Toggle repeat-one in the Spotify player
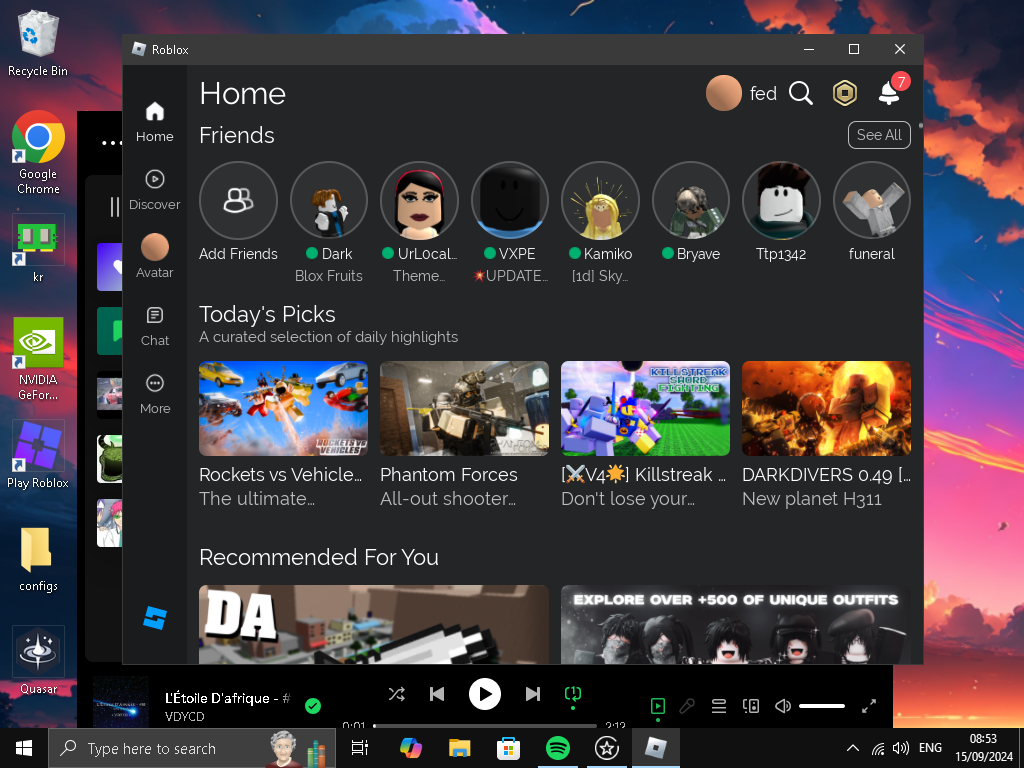 point(573,694)
